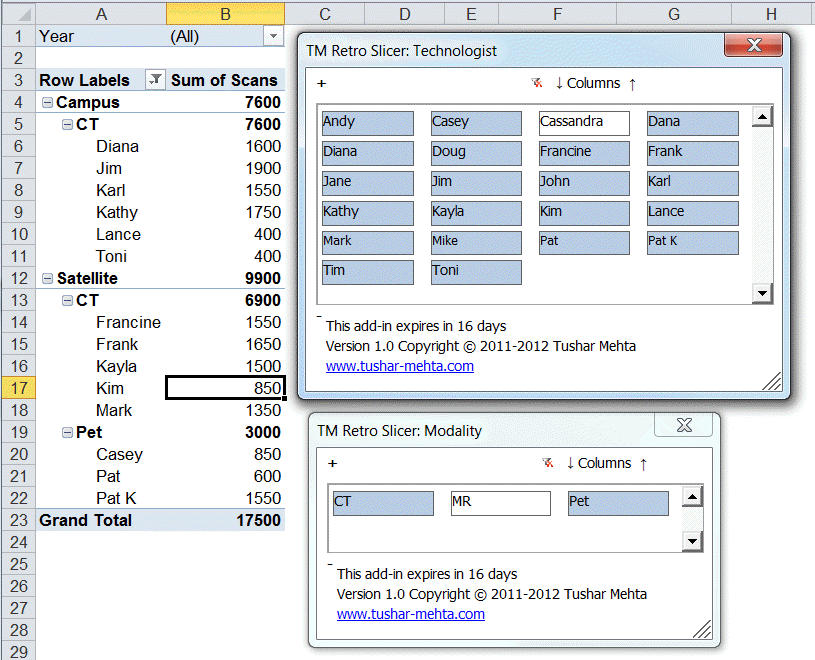This screenshot has width=815, height=660.
Task: Close the Technologist slicer window
Action: coord(755,45)
